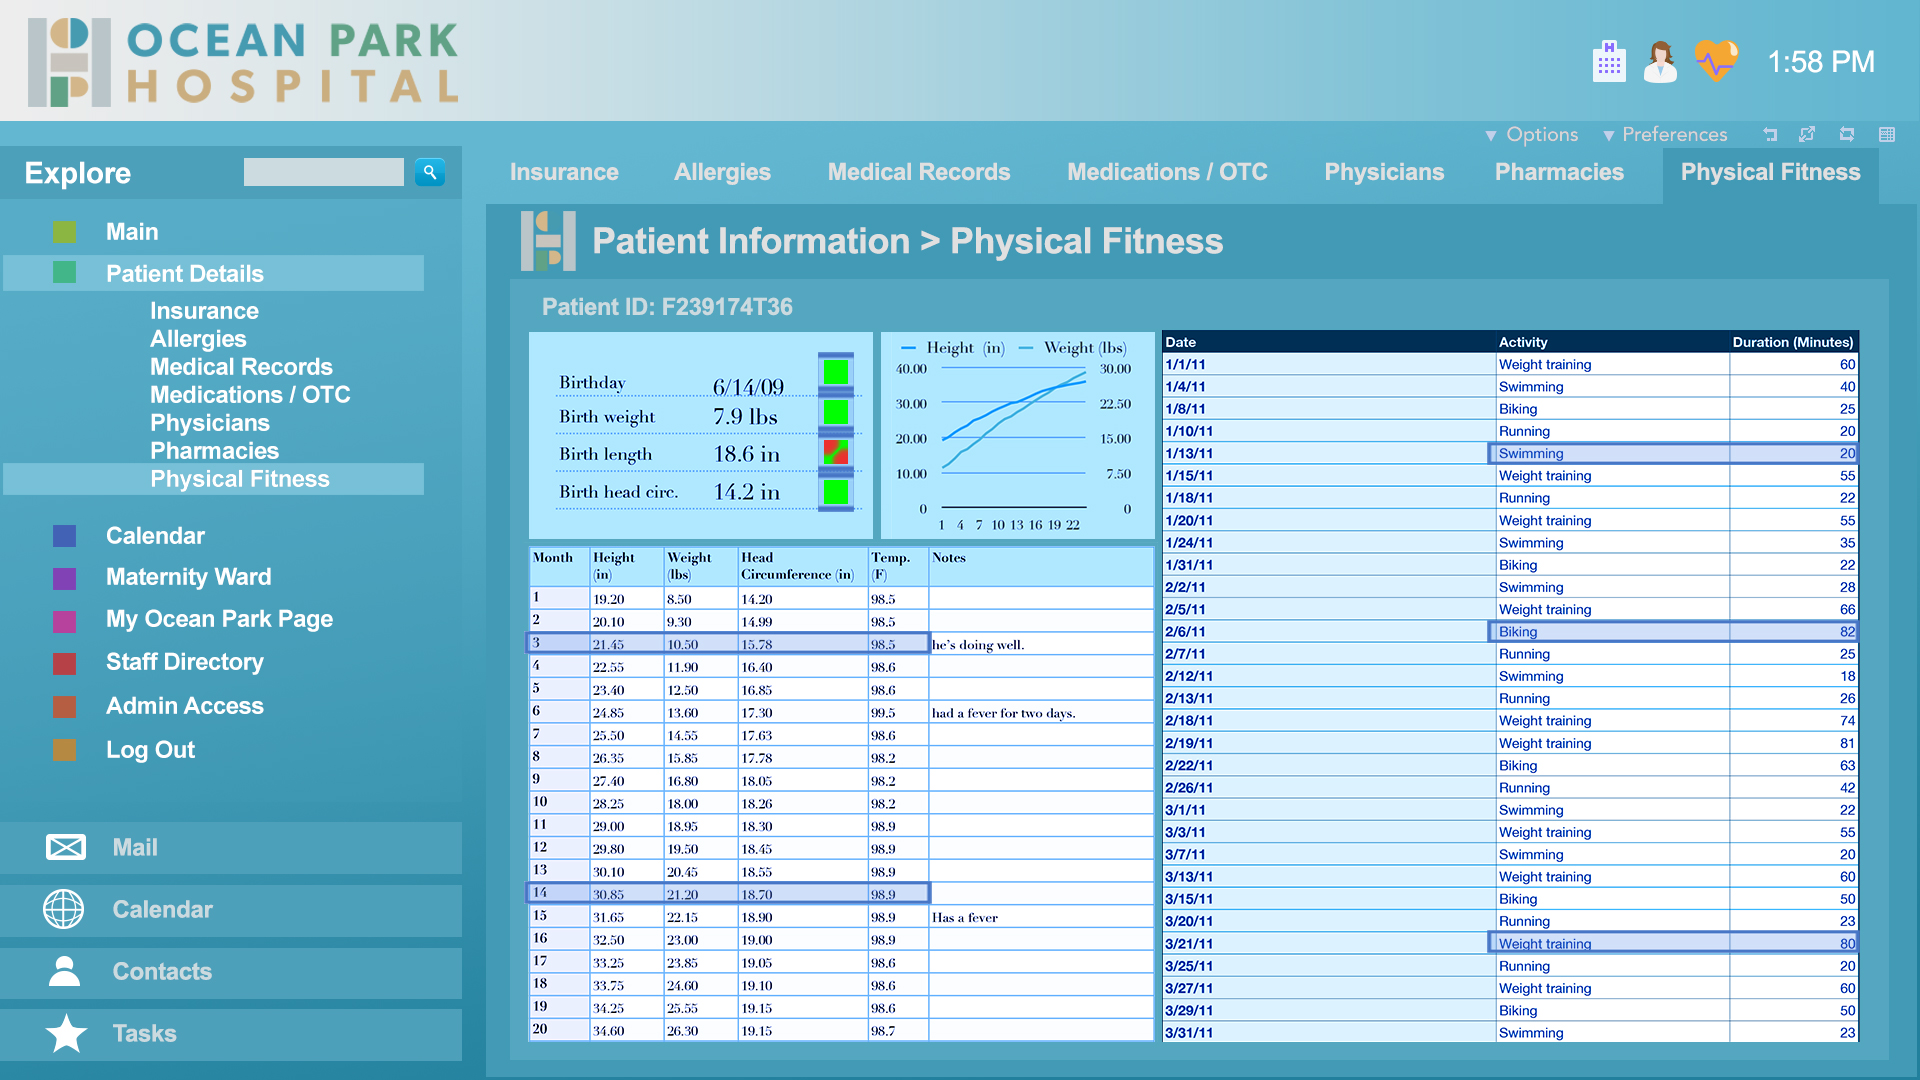Viewport: 1920px width, 1080px height.
Task: Click the orange heartbeat icon
Action: click(x=1716, y=61)
